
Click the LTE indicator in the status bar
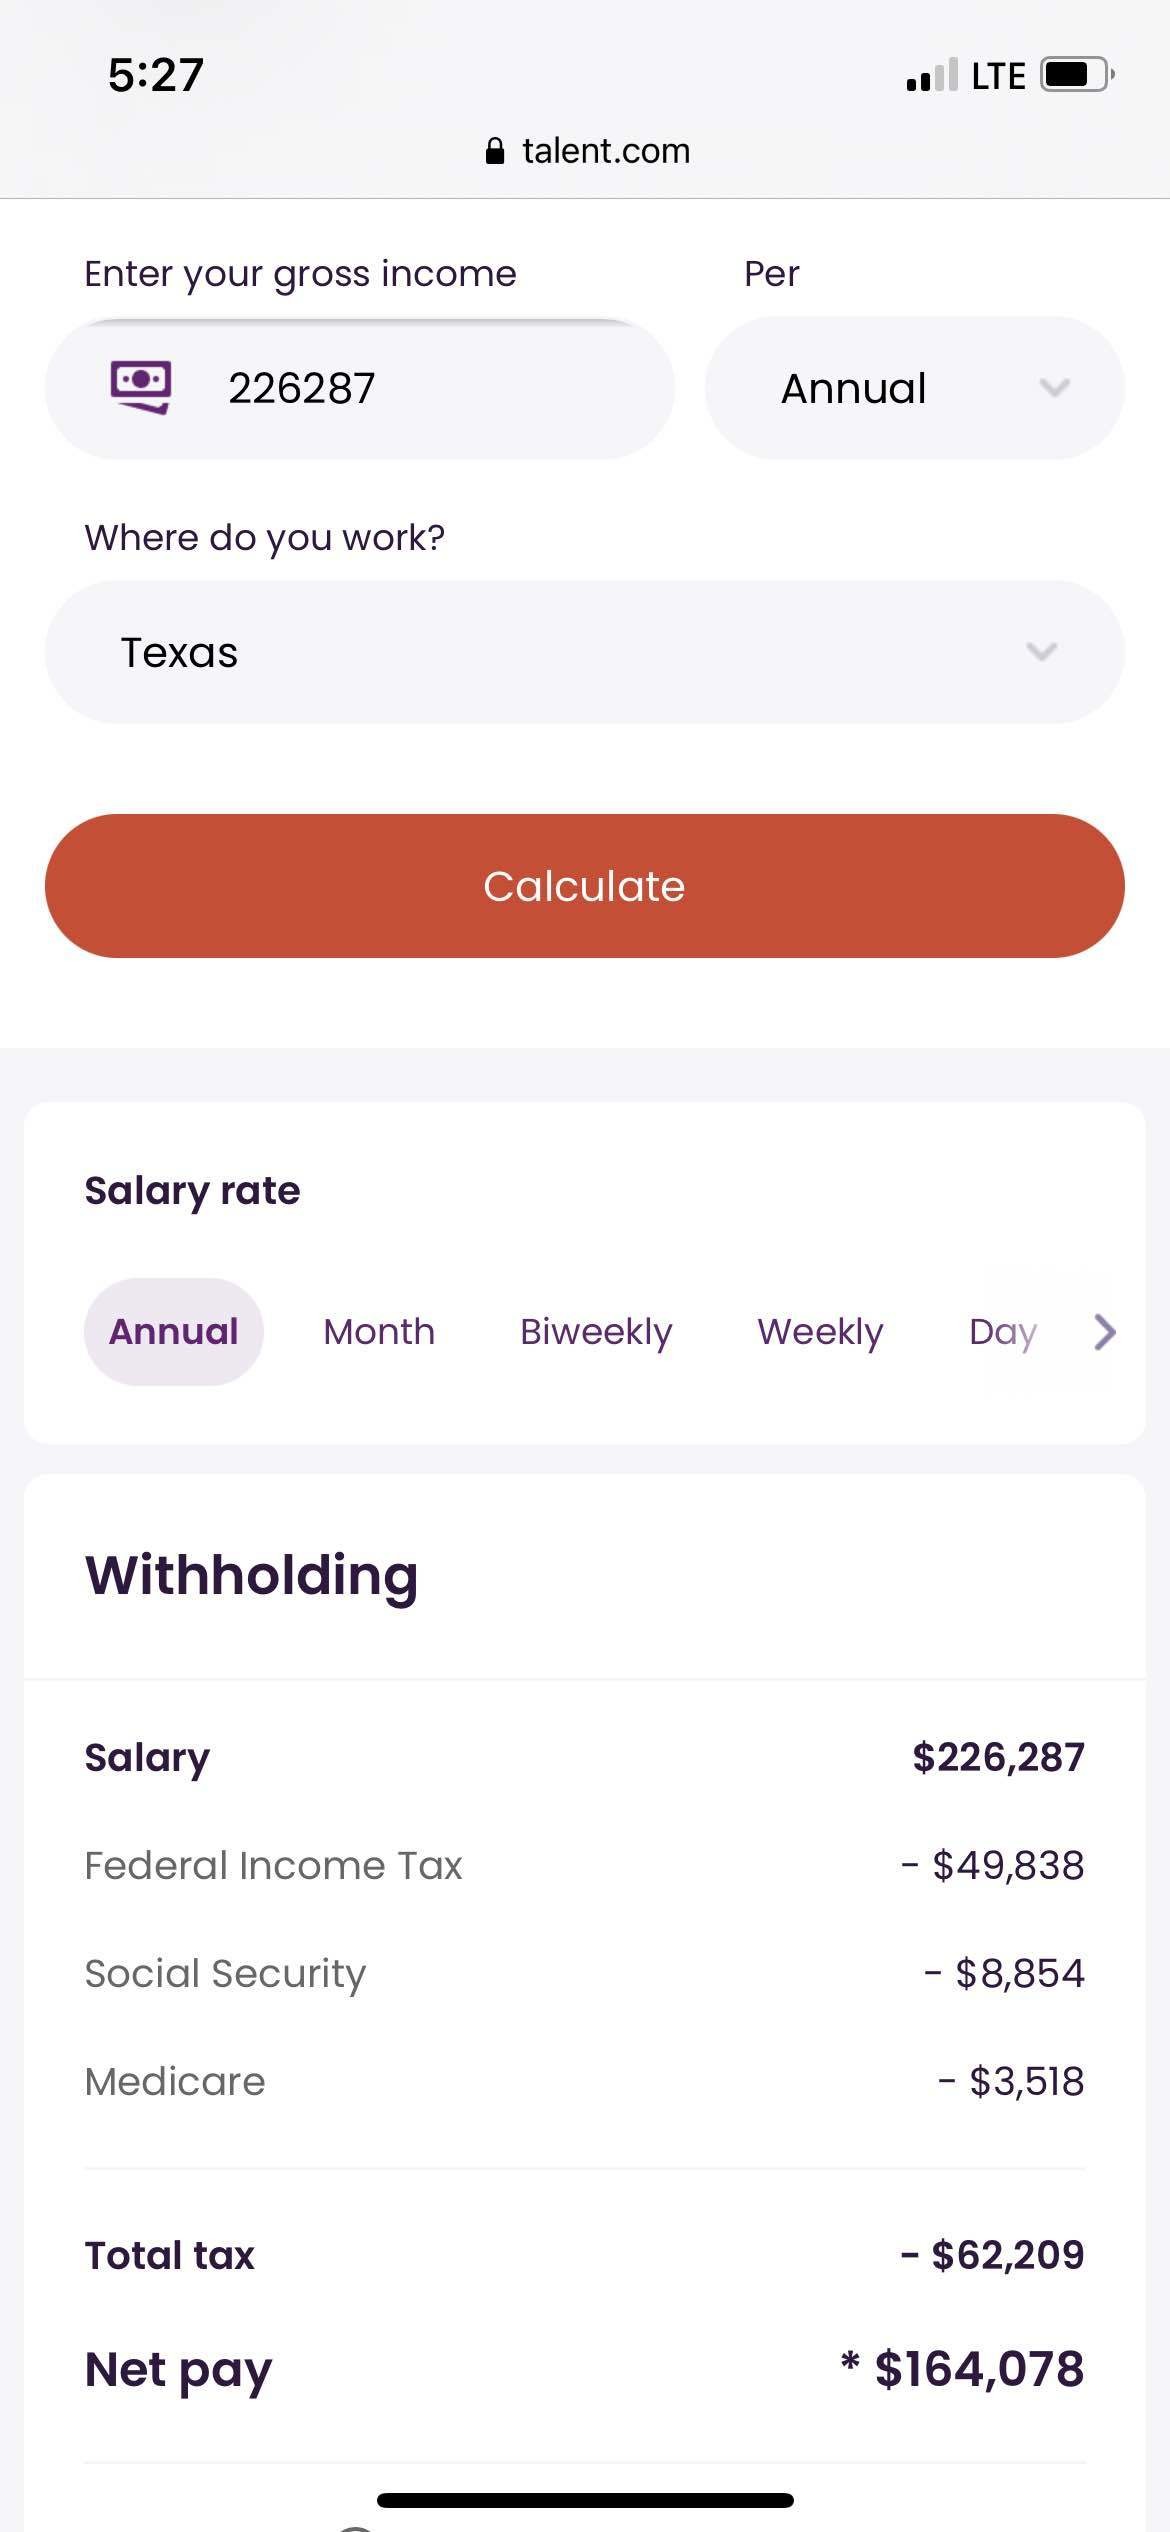pos(997,73)
